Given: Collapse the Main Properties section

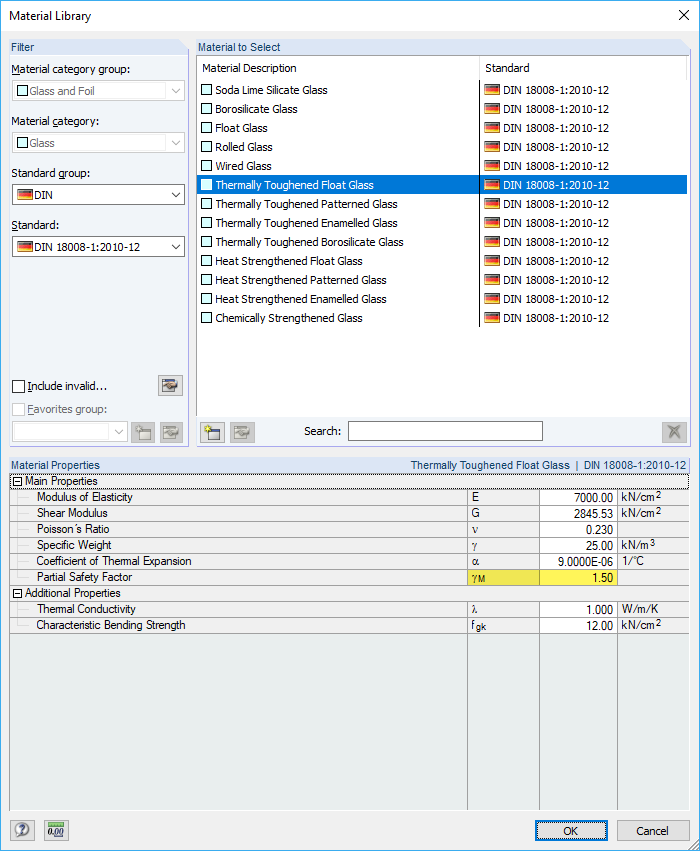Looking at the screenshot, I should [x=17, y=481].
